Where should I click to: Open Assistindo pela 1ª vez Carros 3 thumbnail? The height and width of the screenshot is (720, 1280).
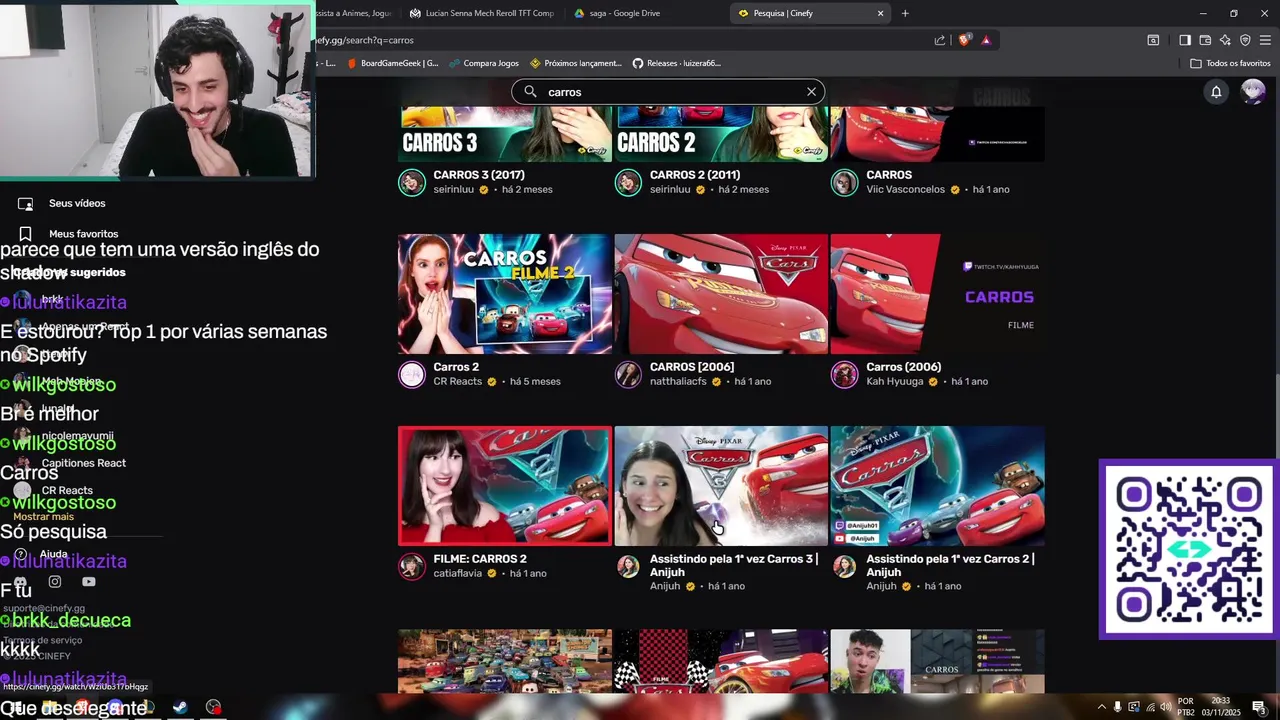[721, 486]
